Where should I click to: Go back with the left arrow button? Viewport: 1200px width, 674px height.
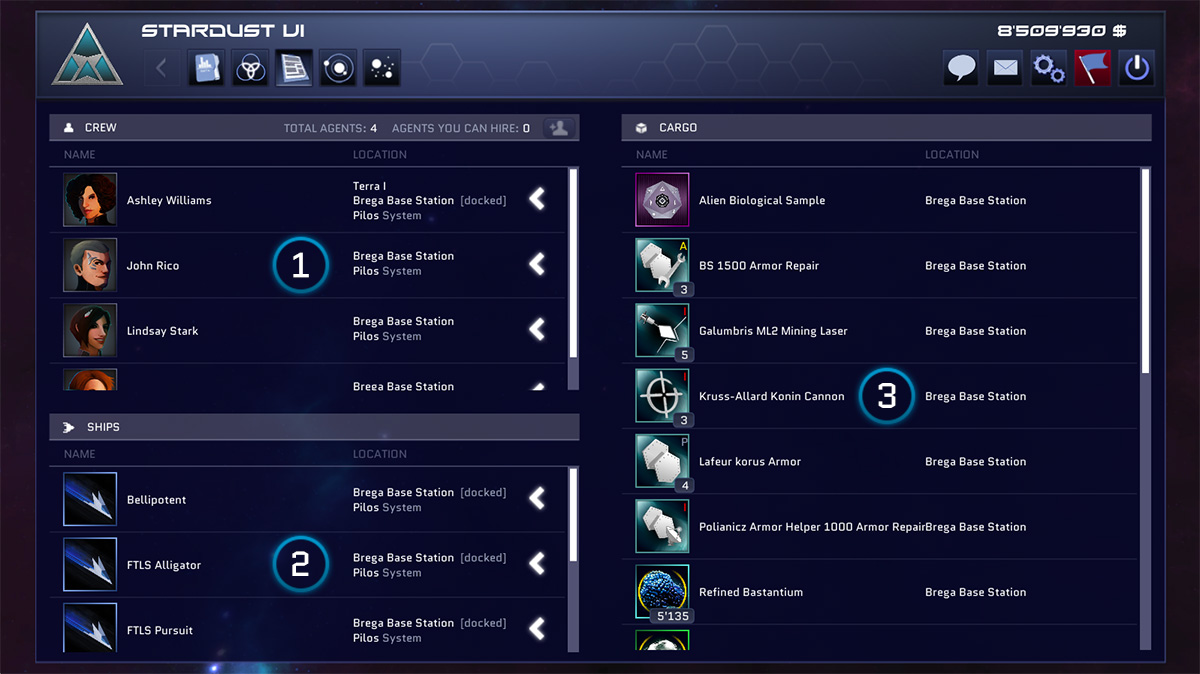pos(162,68)
